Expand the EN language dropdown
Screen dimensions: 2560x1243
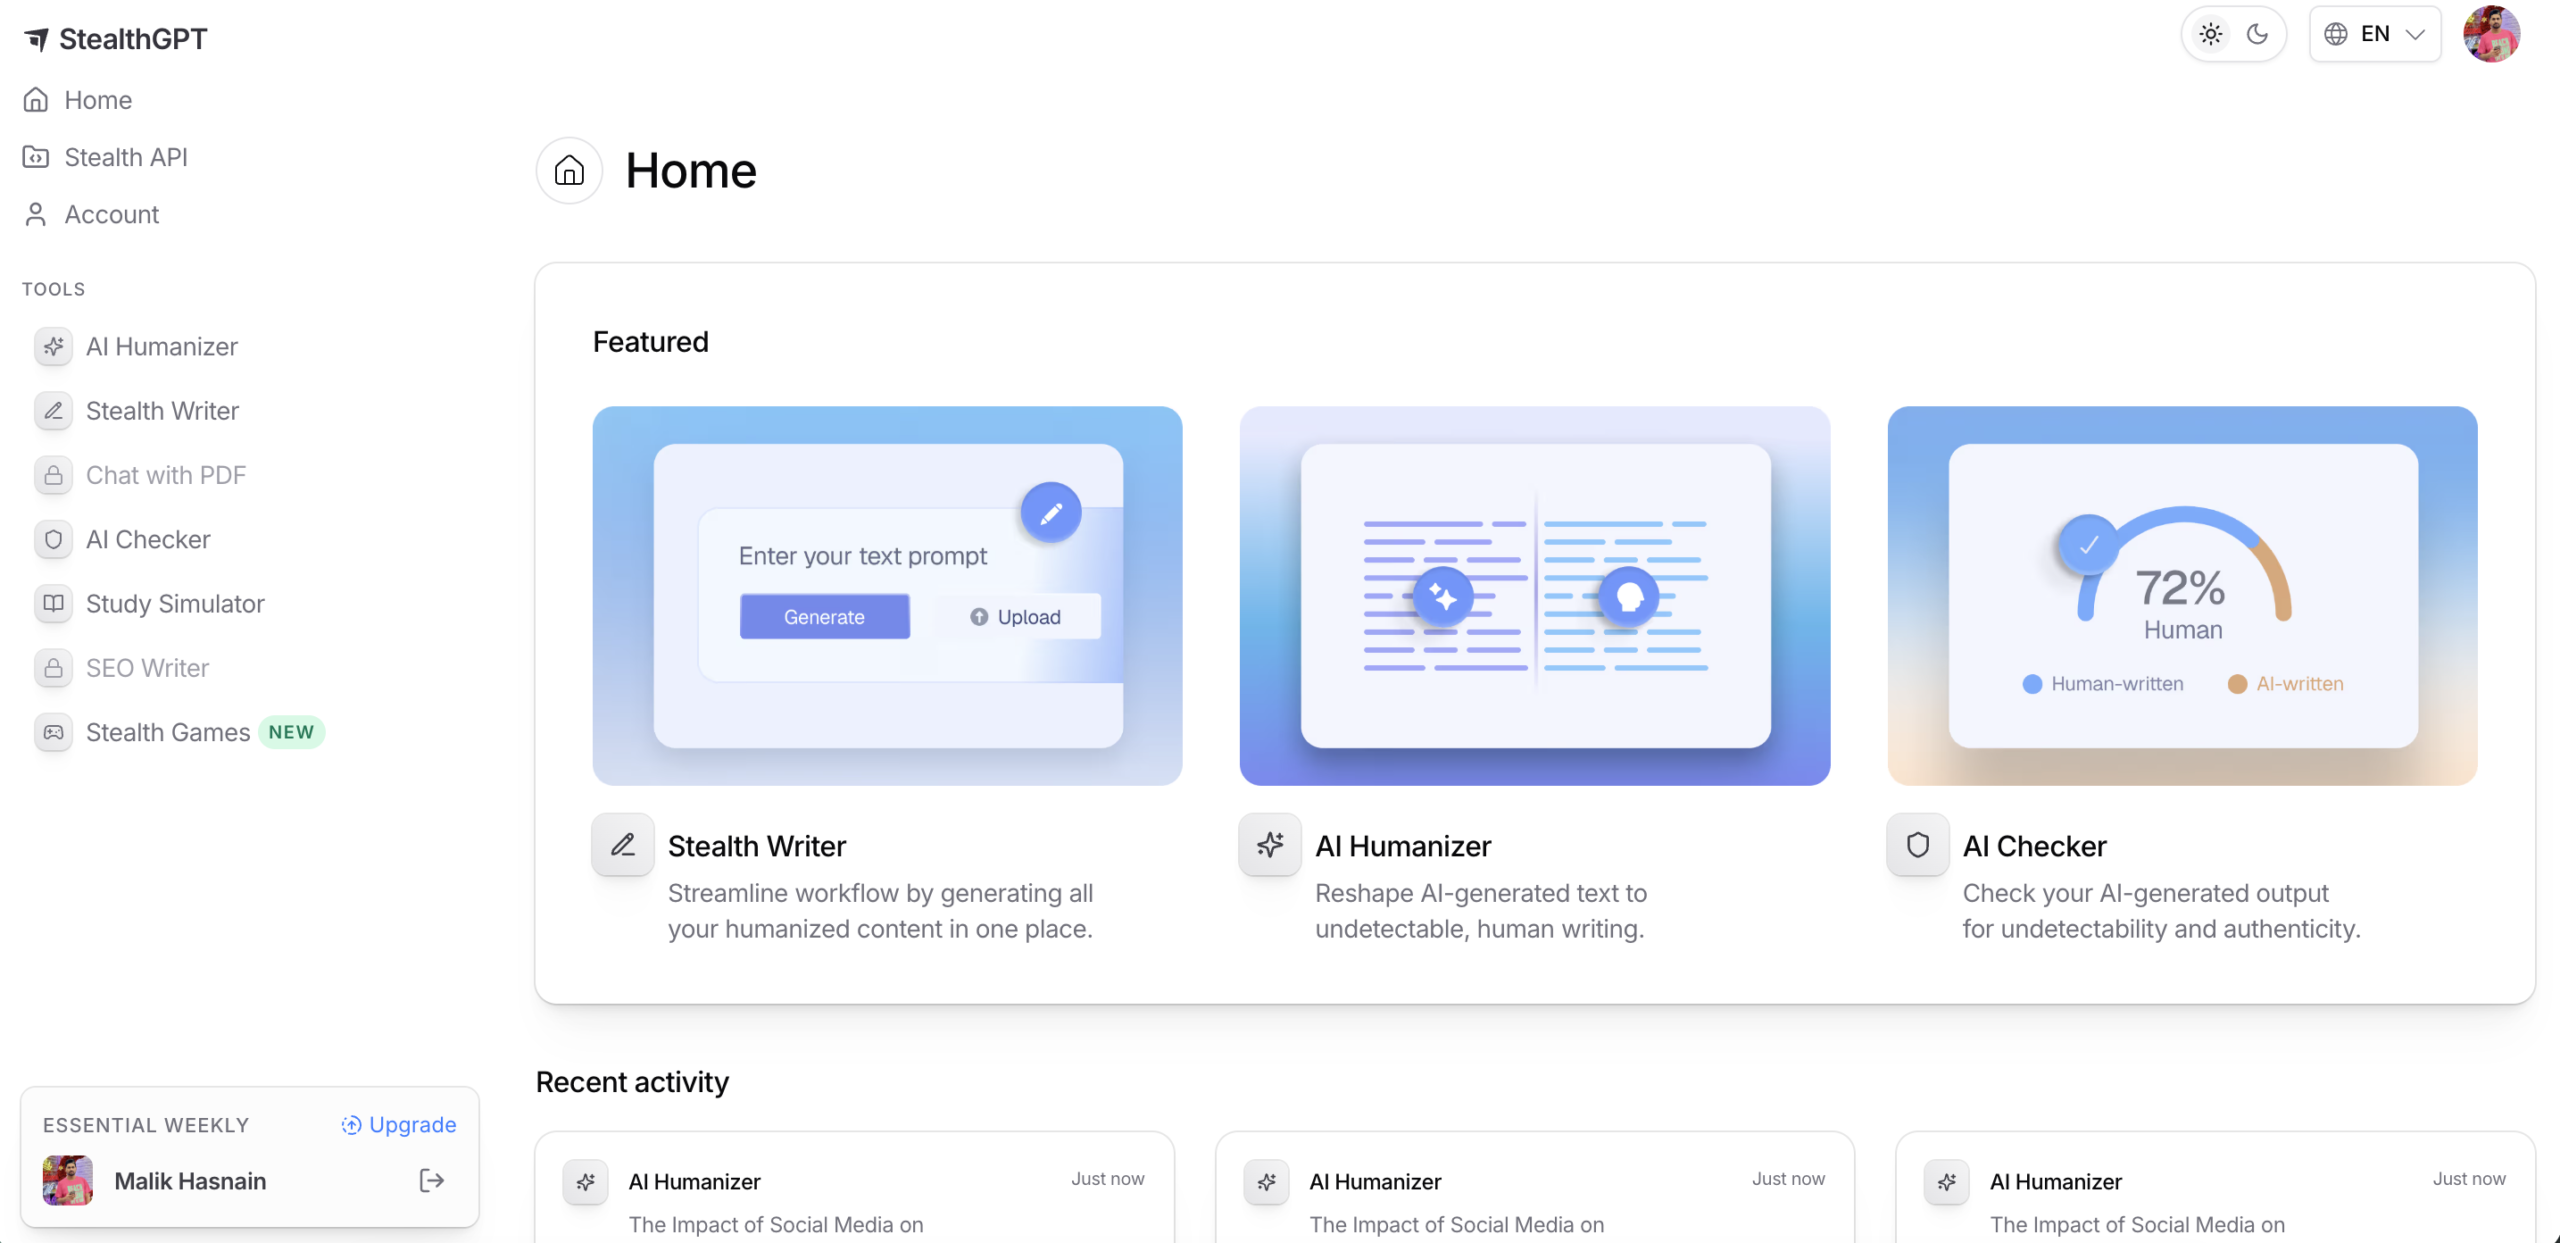[2375, 34]
